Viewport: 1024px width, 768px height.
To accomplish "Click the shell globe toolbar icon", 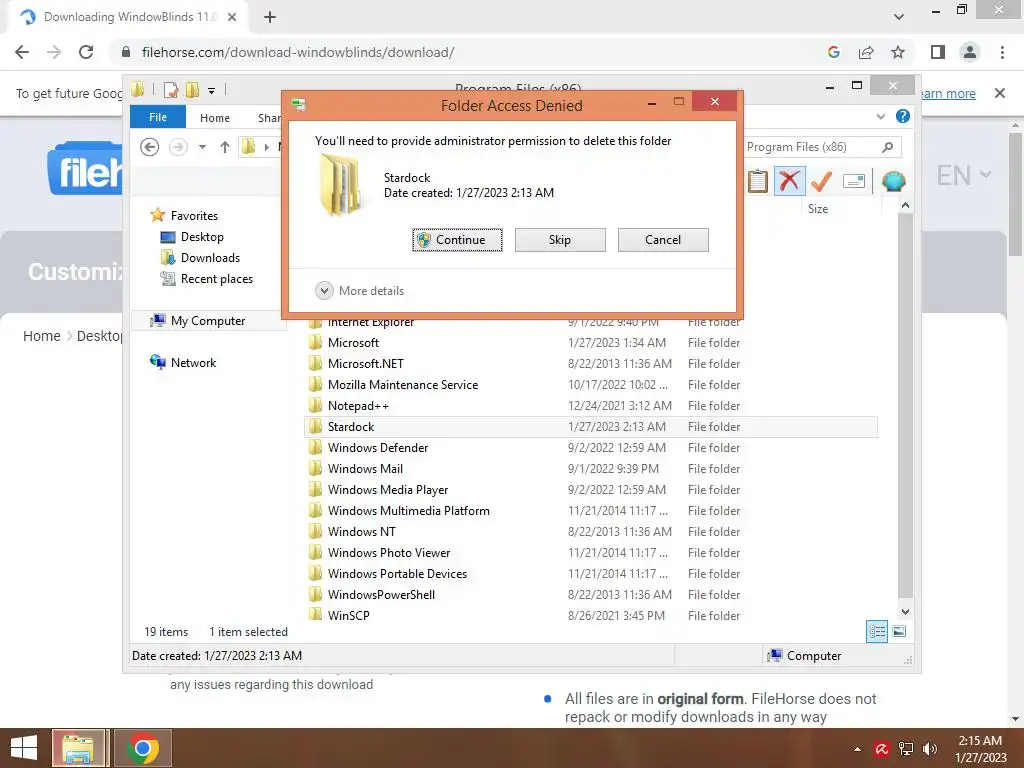I will (893, 181).
